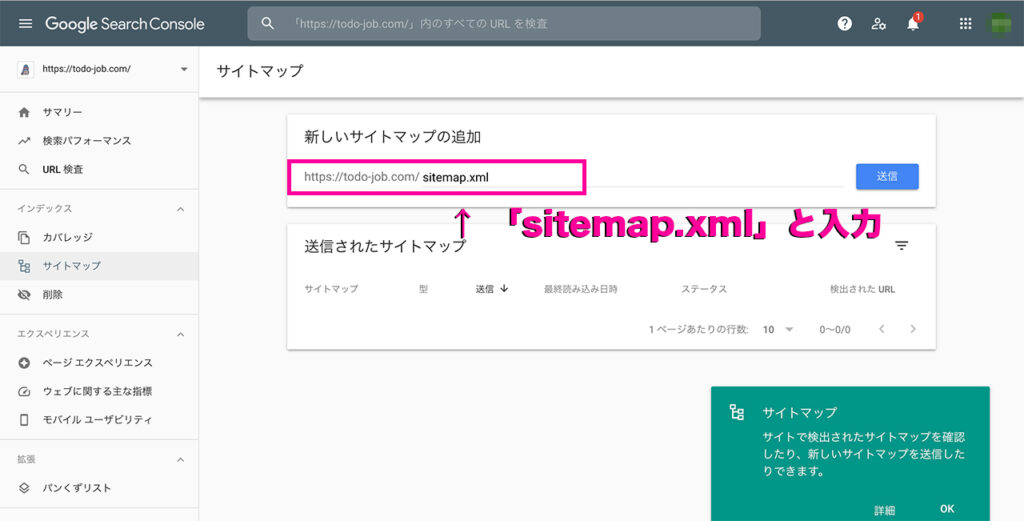Click the sitemap tree icon in sidebar
The height and width of the screenshot is (521, 1024).
24,266
